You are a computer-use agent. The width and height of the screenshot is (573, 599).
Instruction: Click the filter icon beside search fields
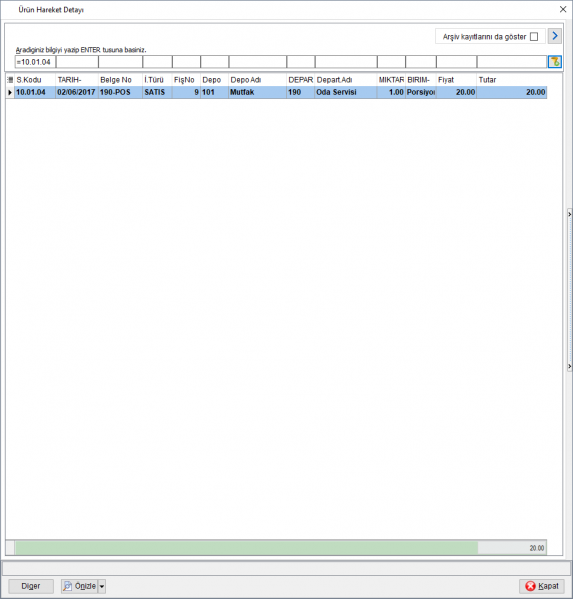[555, 62]
